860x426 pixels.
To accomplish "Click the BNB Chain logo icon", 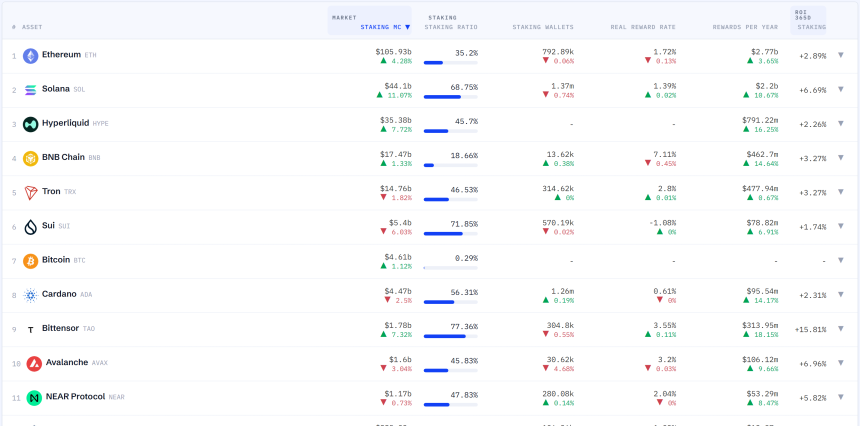I will (30, 158).
